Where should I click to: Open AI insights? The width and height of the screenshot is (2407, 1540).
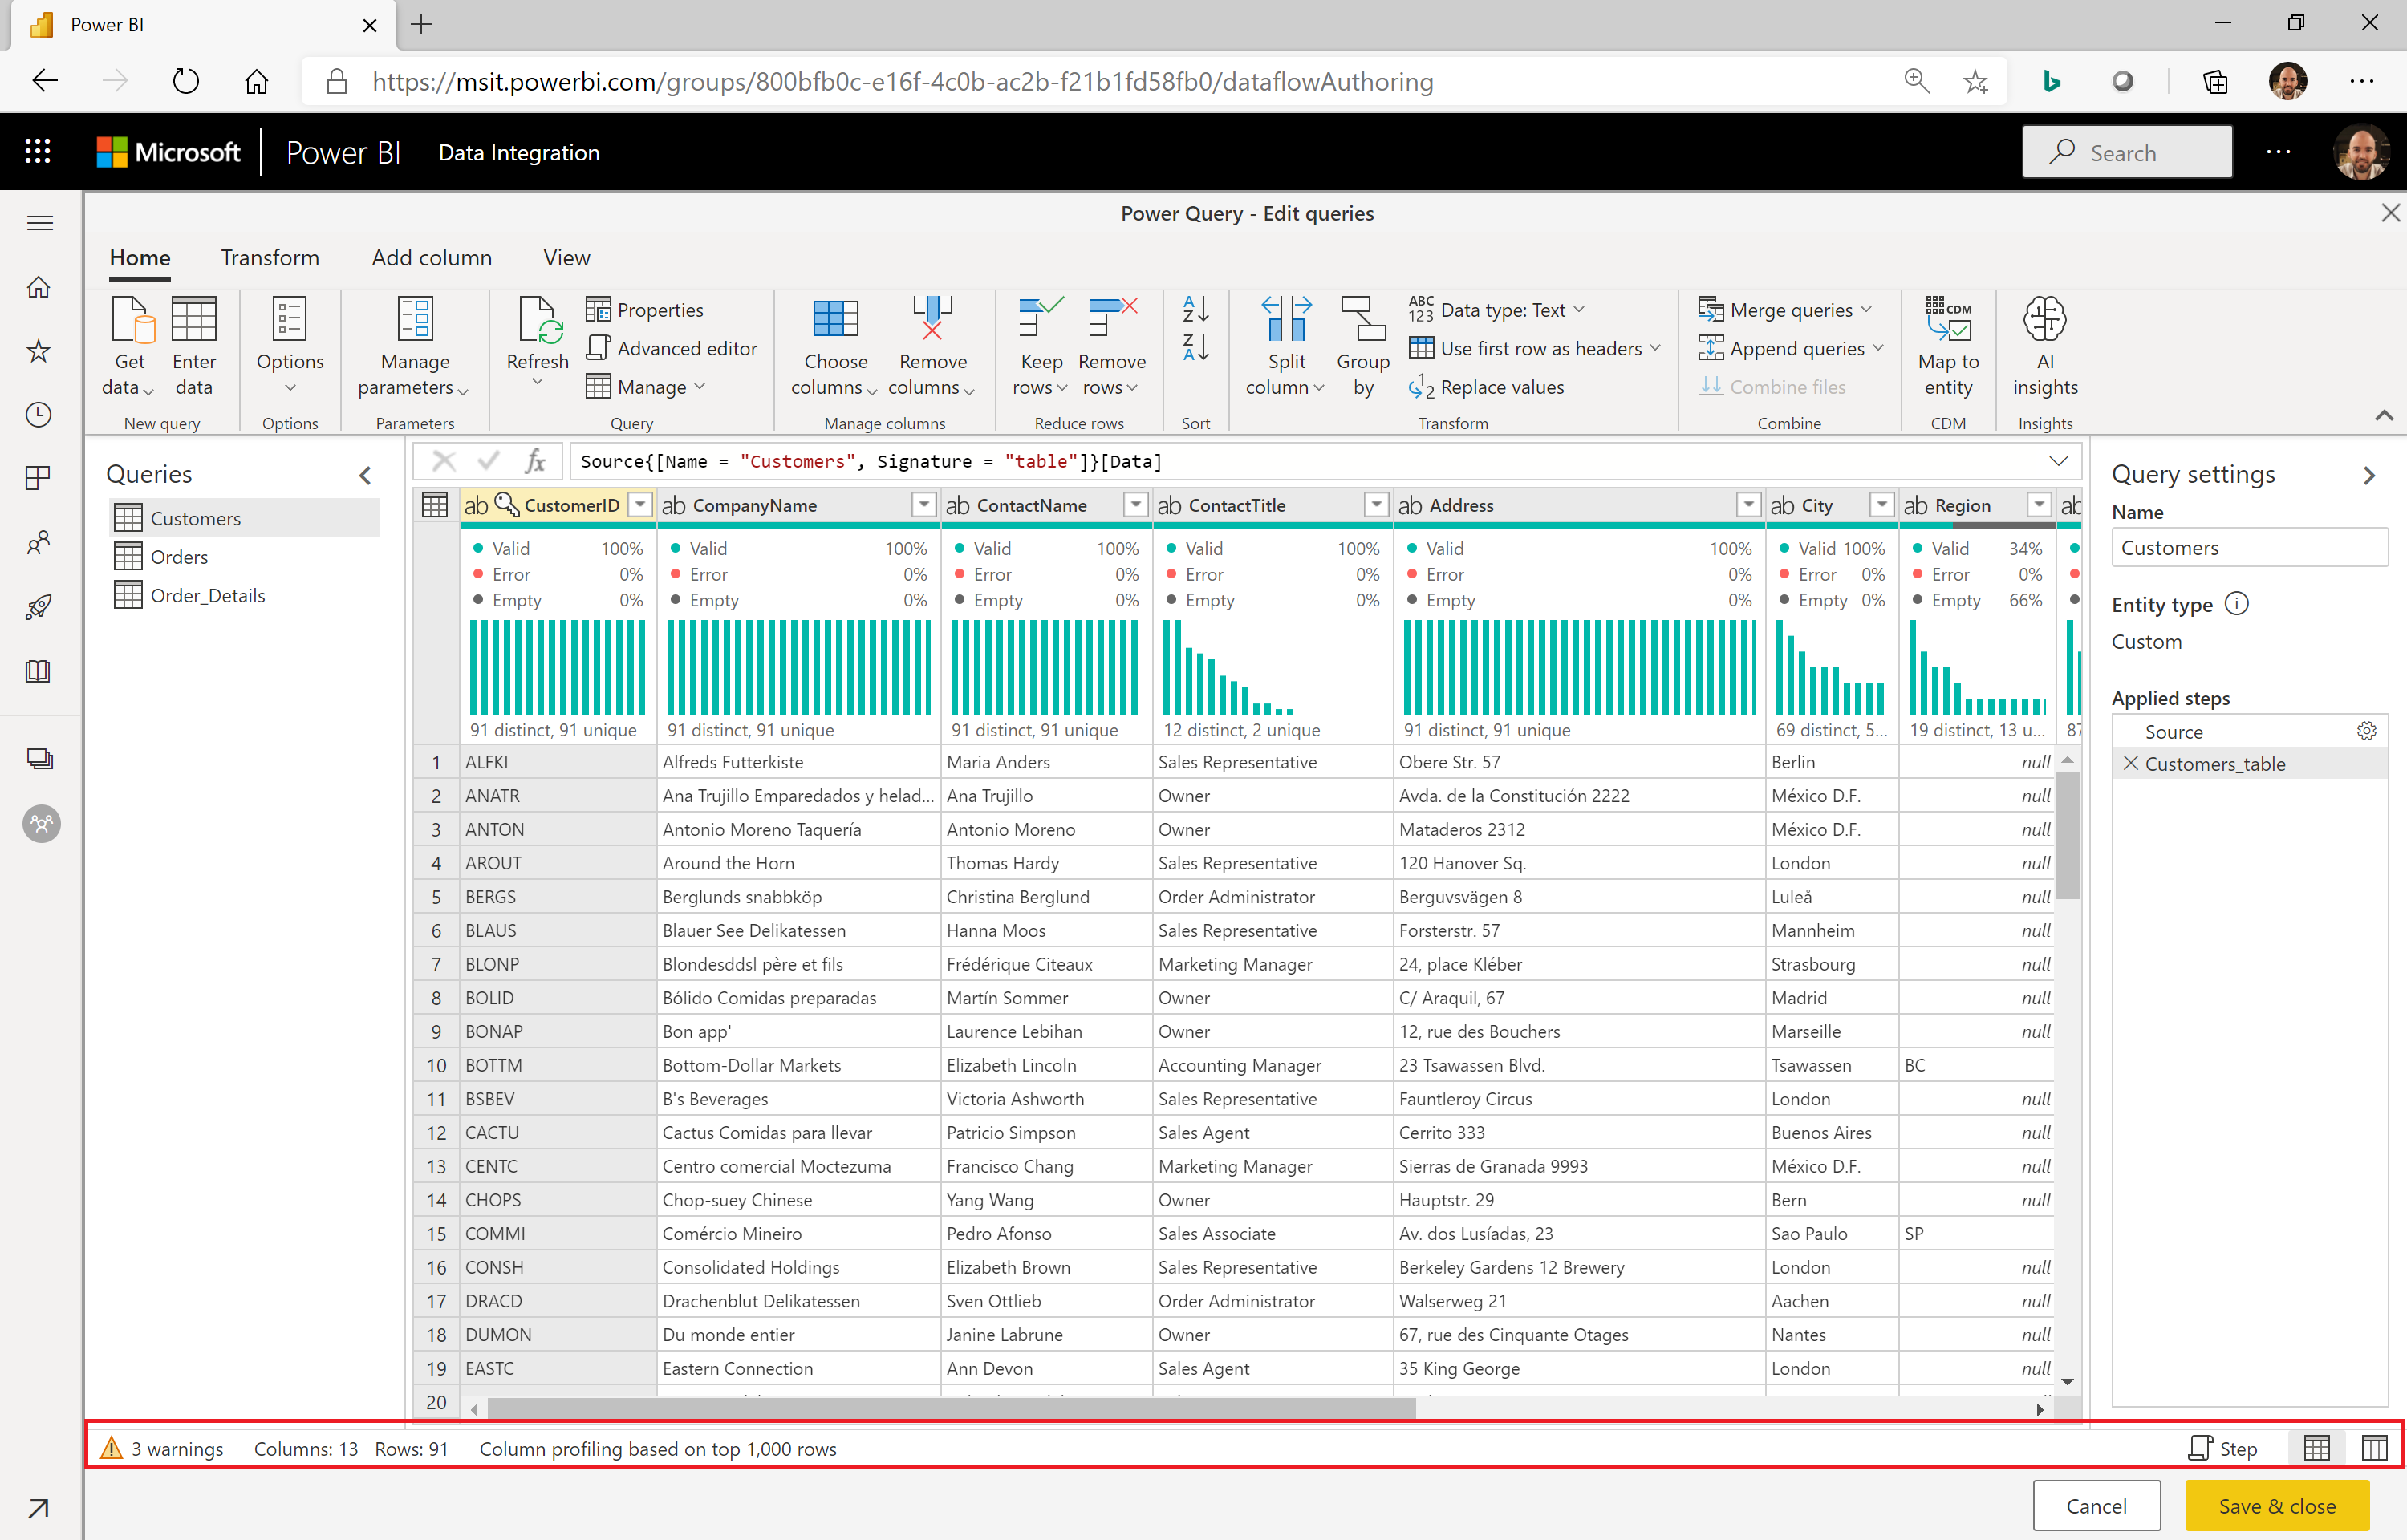point(2045,347)
